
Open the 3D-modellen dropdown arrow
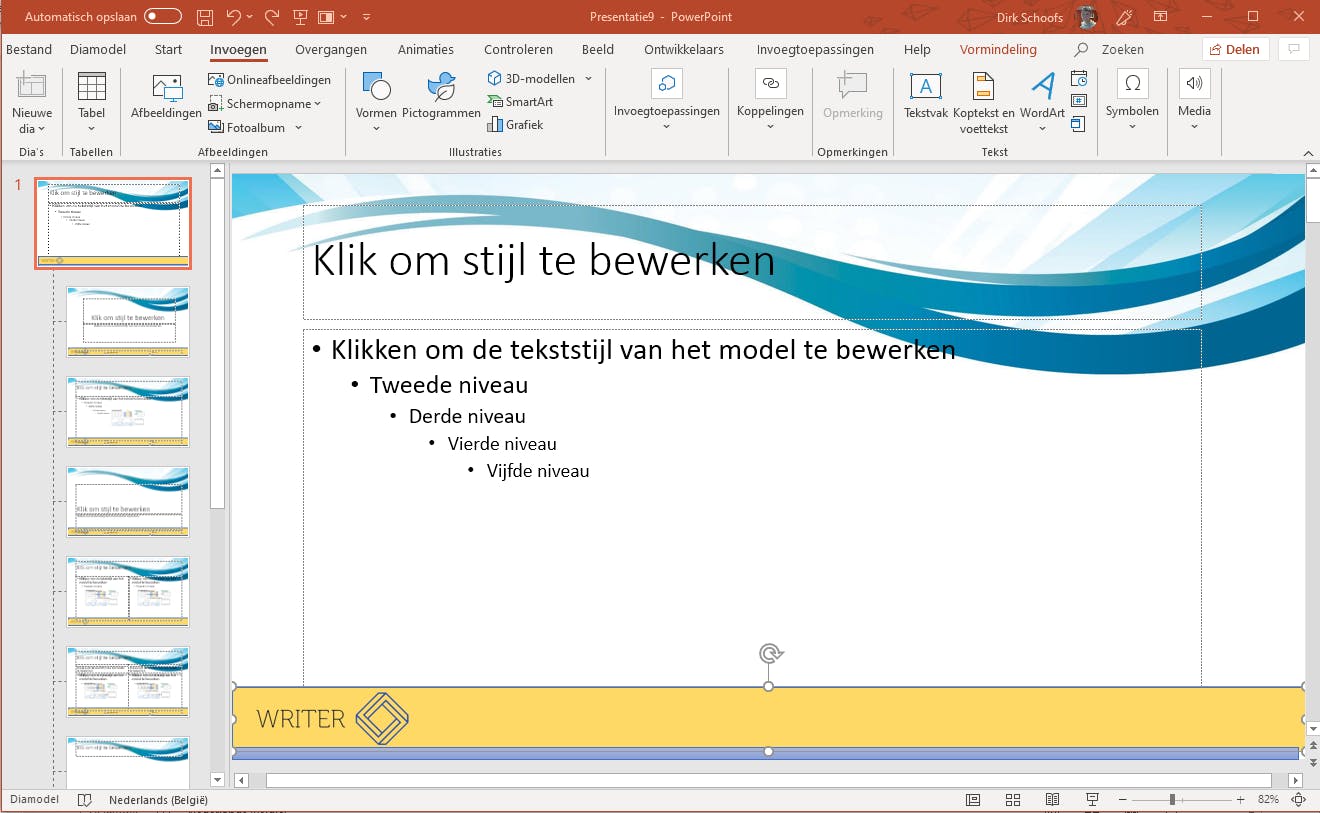(x=588, y=79)
